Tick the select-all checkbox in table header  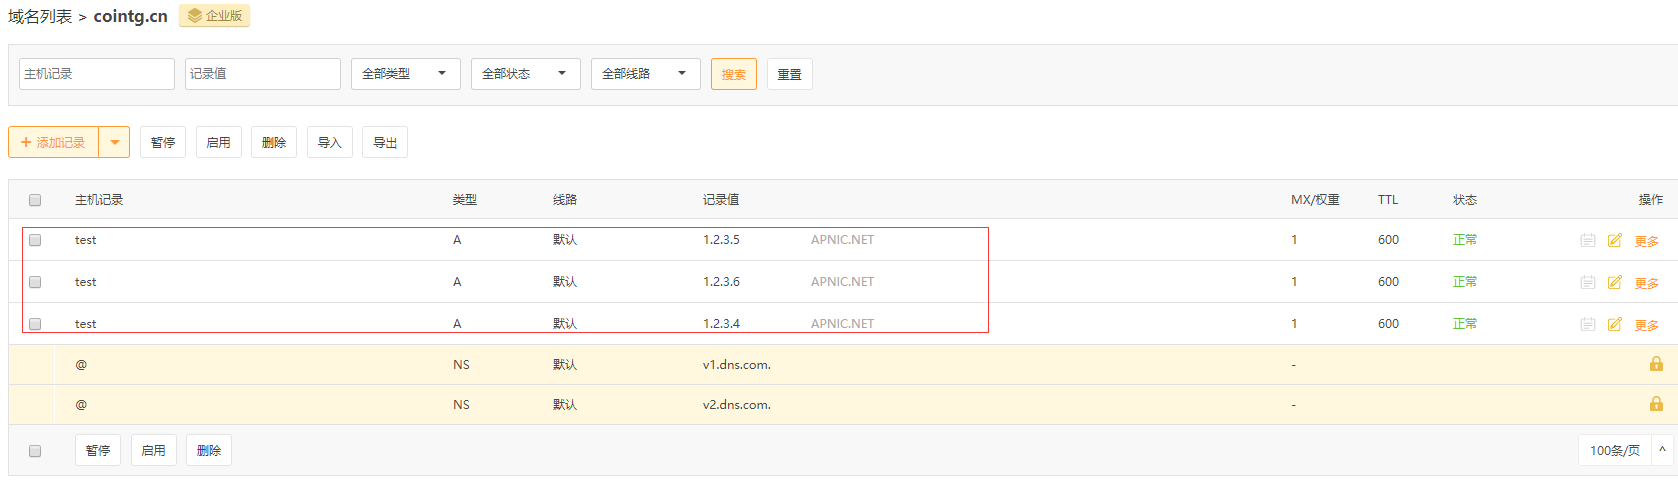click(35, 200)
